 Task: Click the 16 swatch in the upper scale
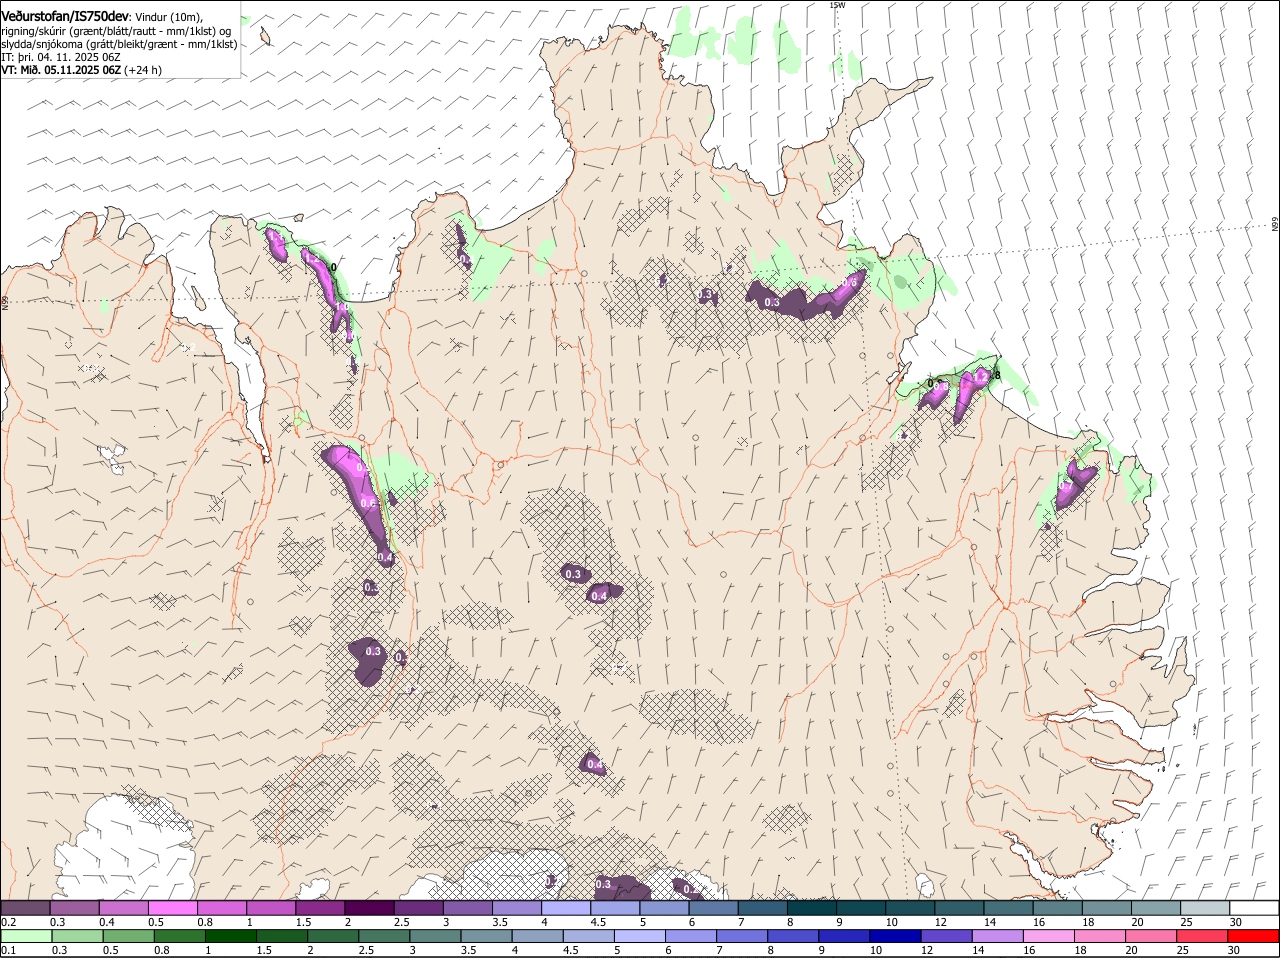click(1058, 908)
